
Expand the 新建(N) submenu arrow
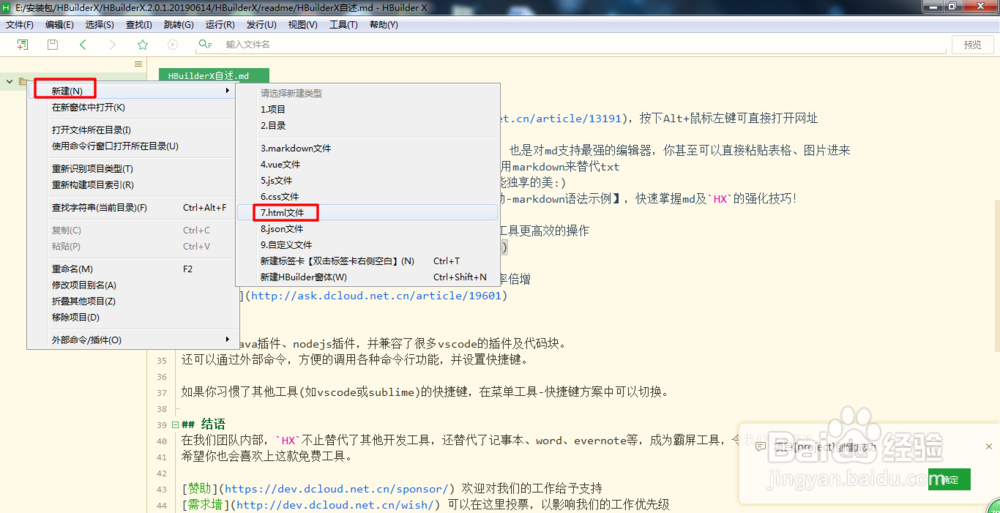[227, 91]
